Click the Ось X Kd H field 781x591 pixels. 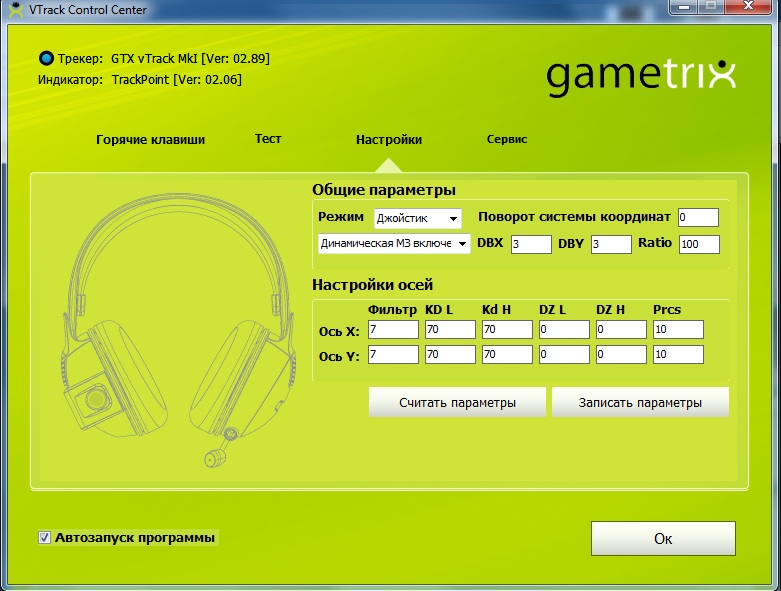point(507,330)
